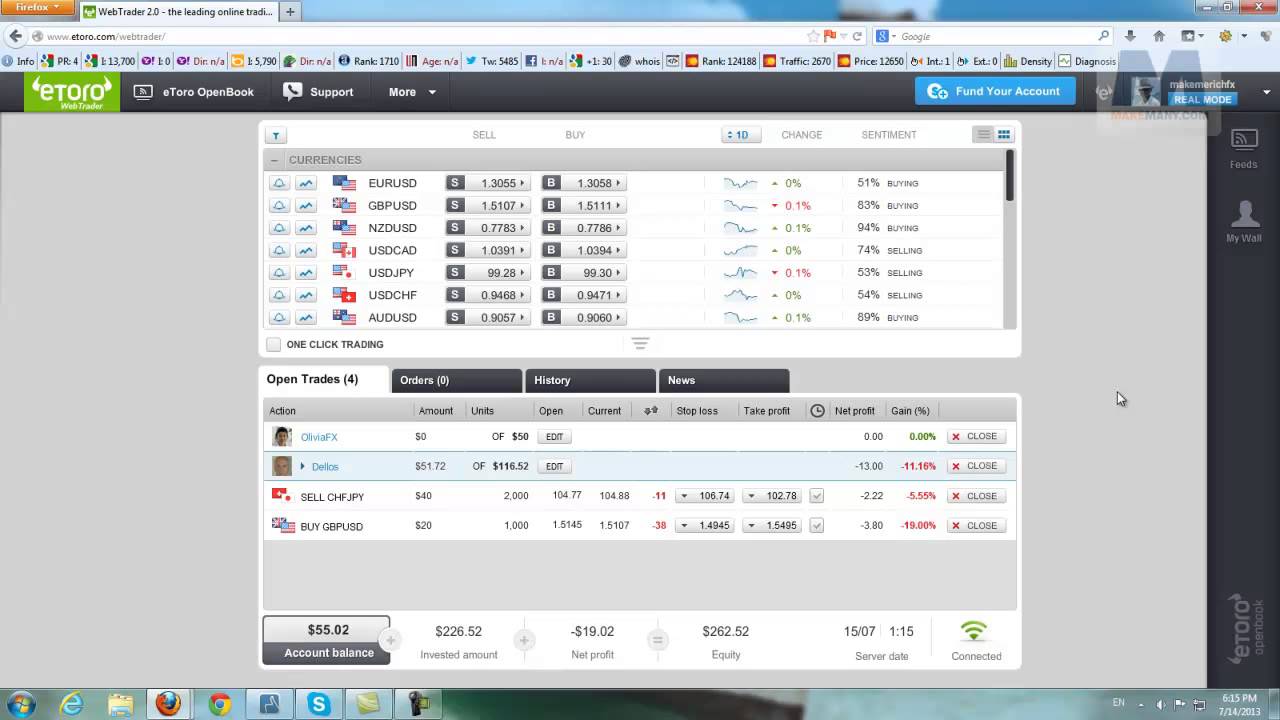The height and width of the screenshot is (720, 1280).
Task: Expand the instruments panel handle
Action: (640, 343)
